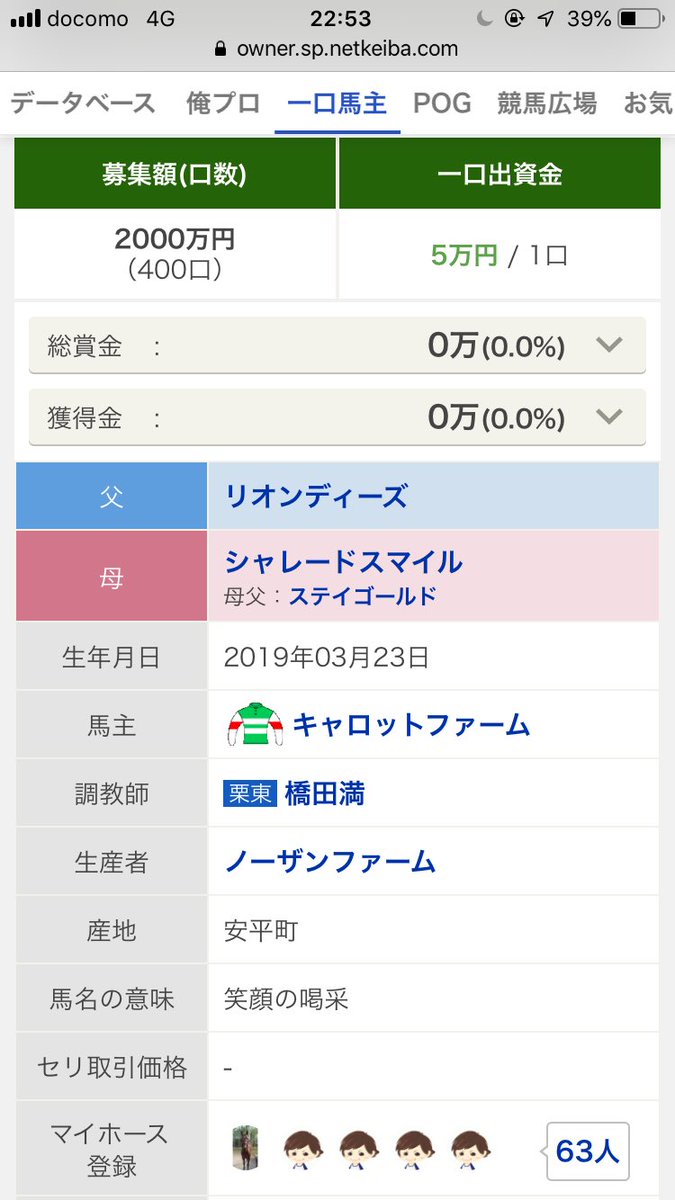The height and width of the screenshot is (1200, 675).
Task: Tap the 栗東 badge next to trainer
Action: (250, 794)
